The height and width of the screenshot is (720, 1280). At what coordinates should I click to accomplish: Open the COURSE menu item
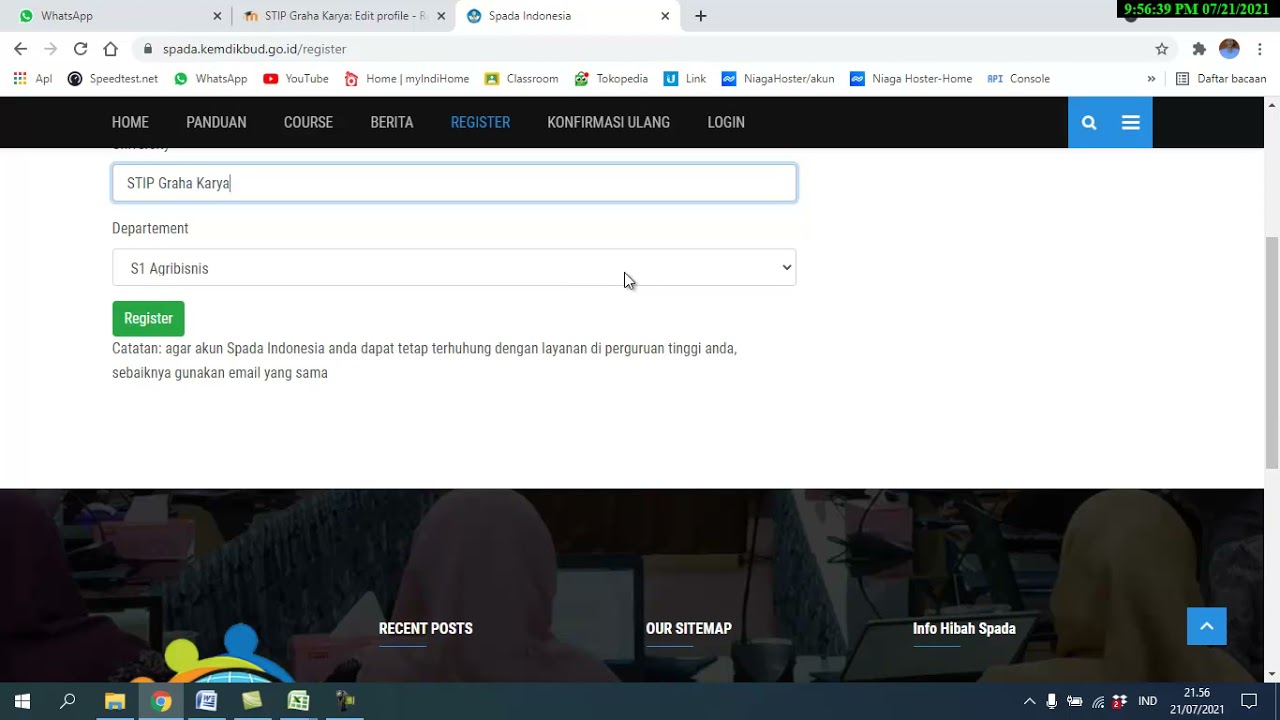(x=308, y=122)
